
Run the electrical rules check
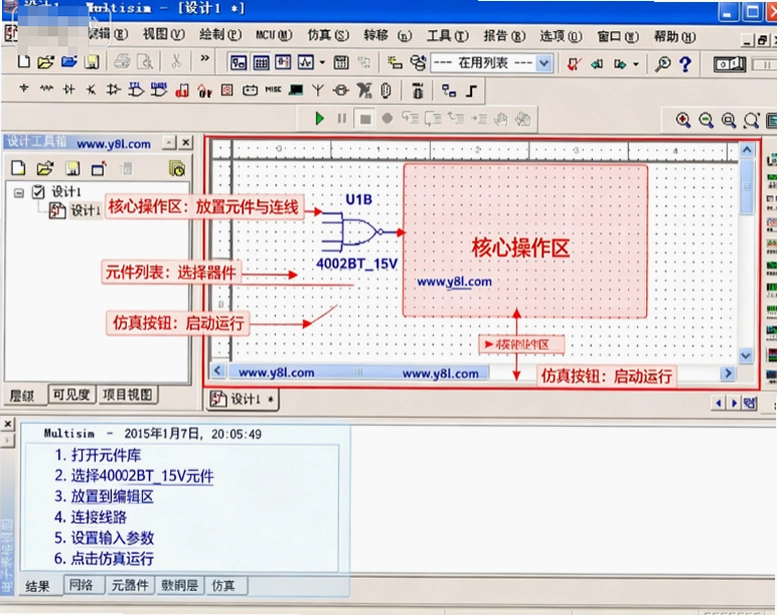click(x=574, y=64)
